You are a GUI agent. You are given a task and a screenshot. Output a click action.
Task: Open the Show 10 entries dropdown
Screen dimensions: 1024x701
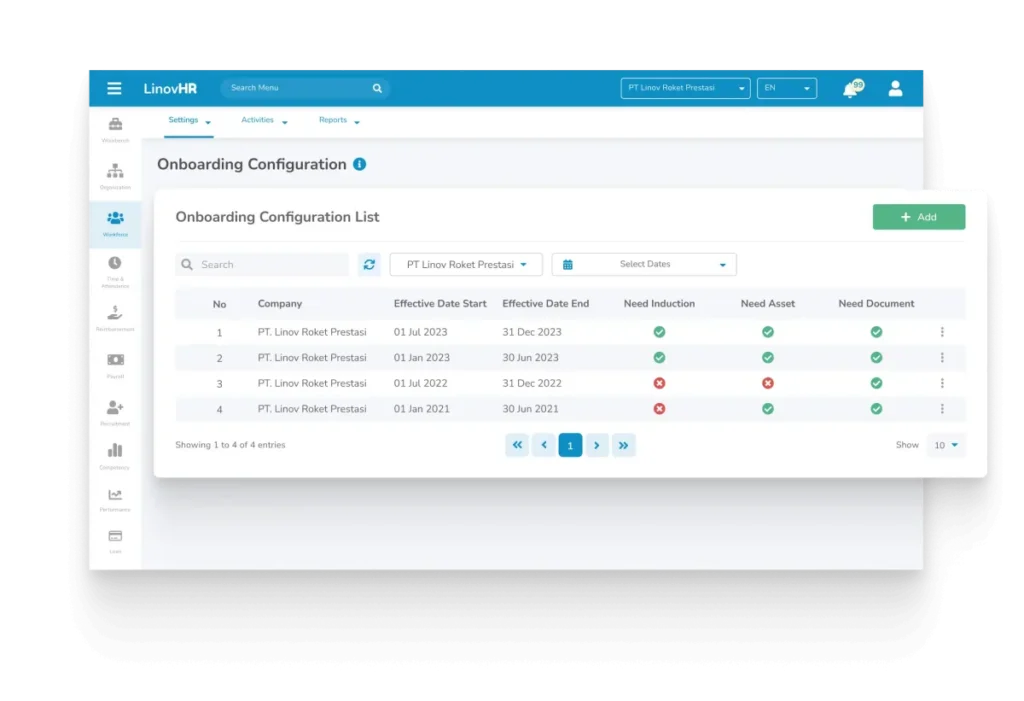[x=946, y=445]
